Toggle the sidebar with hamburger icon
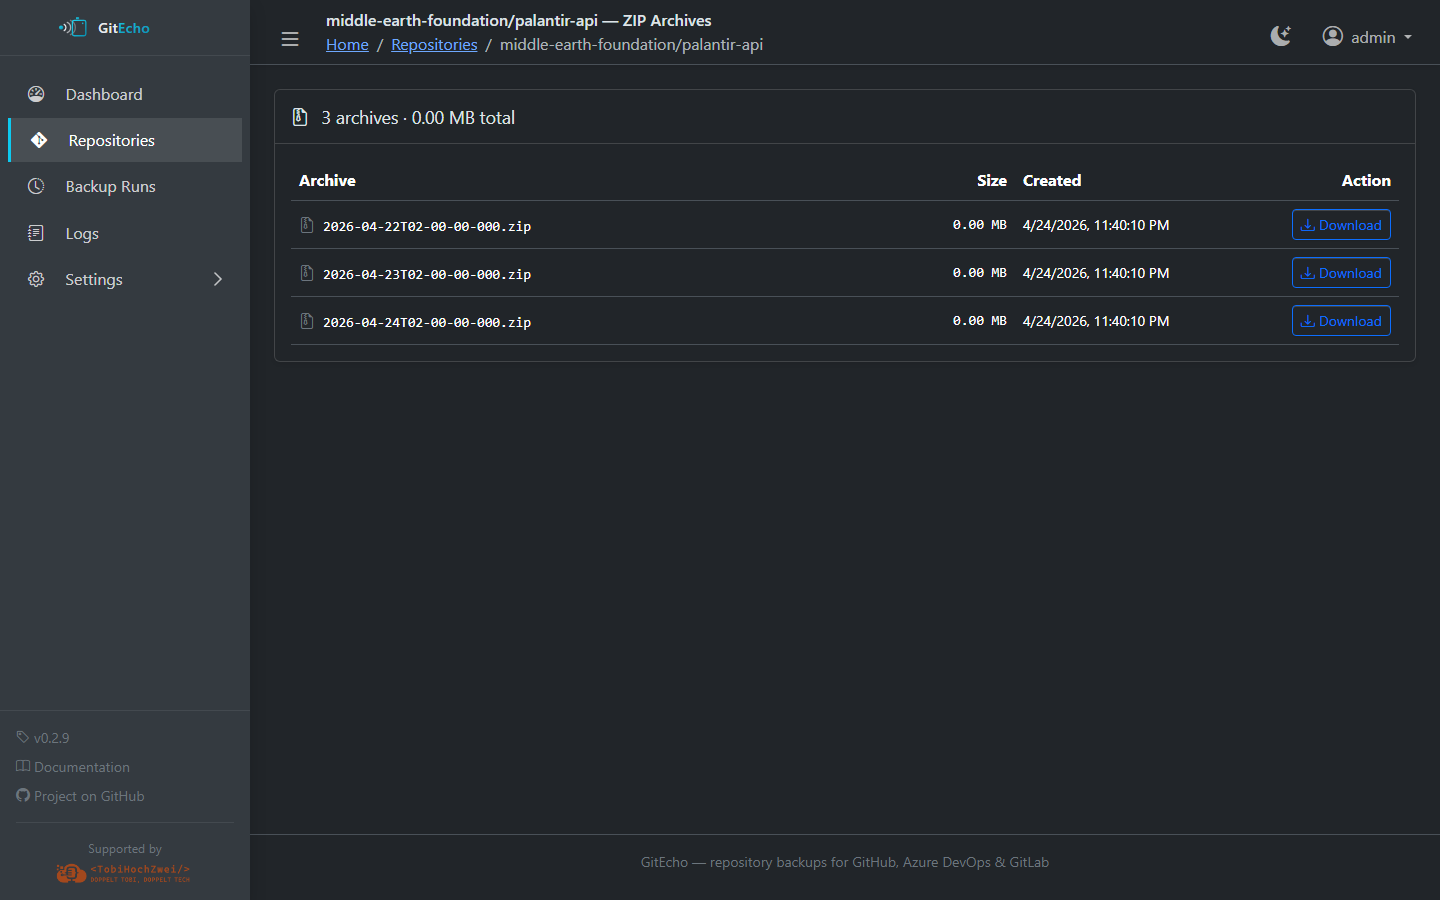The height and width of the screenshot is (900, 1440). (290, 39)
